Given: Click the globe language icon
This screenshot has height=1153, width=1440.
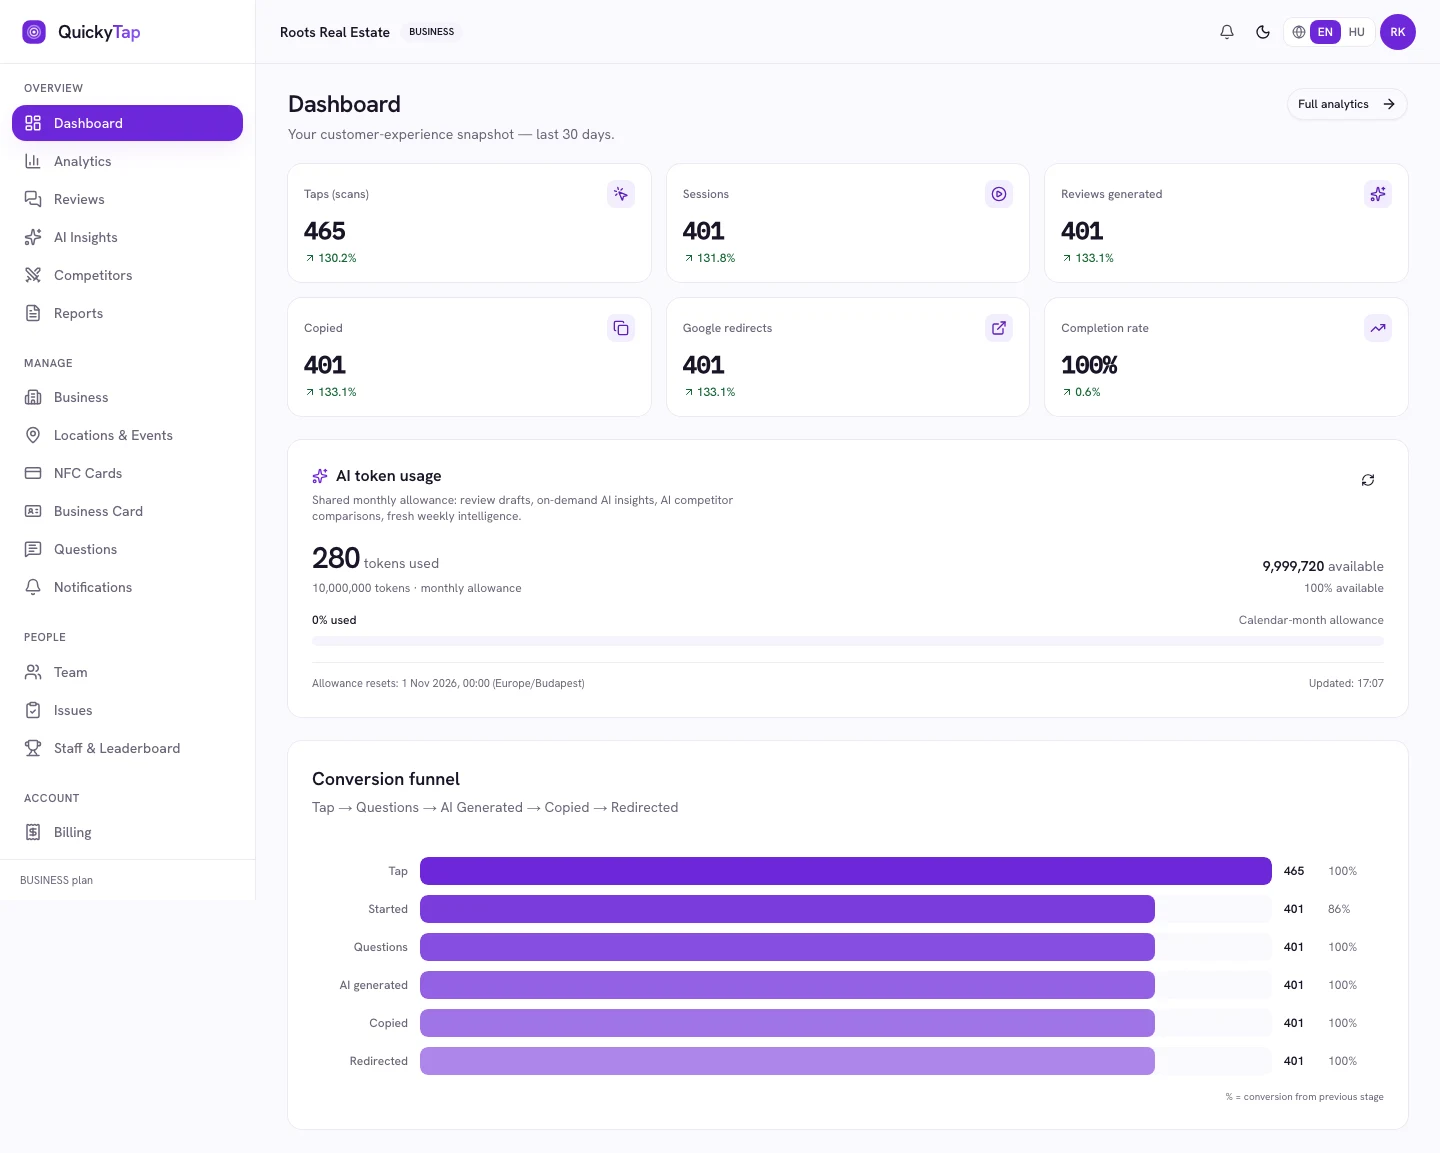Looking at the screenshot, I should click(1298, 32).
